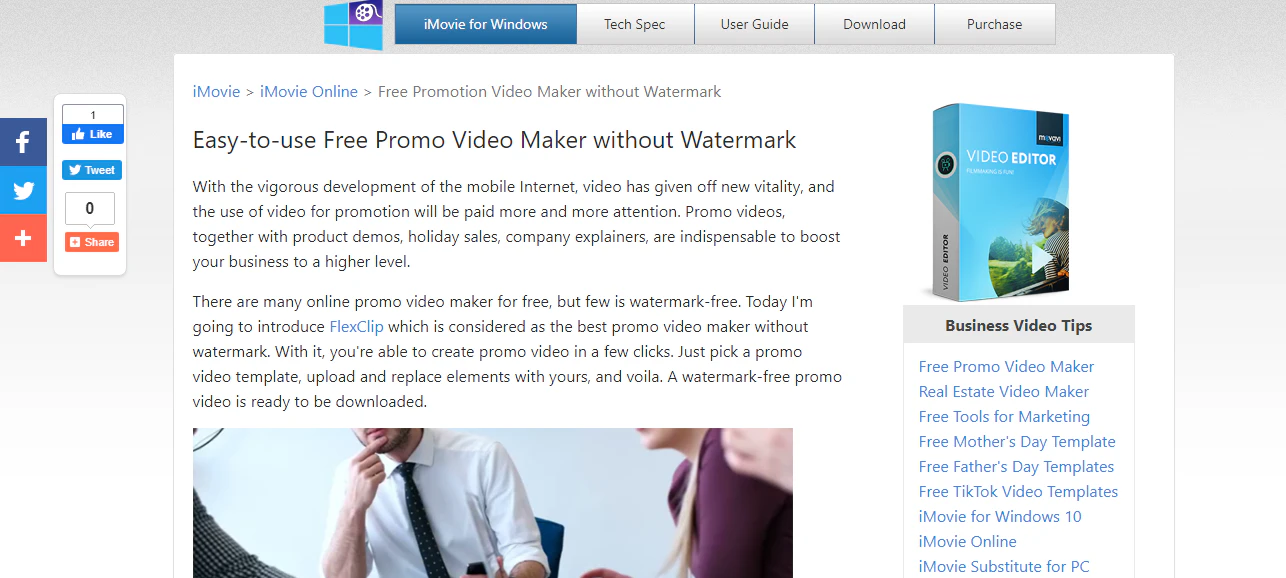Select the iMovie for Windows tab

pyautogui.click(x=486, y=24)
